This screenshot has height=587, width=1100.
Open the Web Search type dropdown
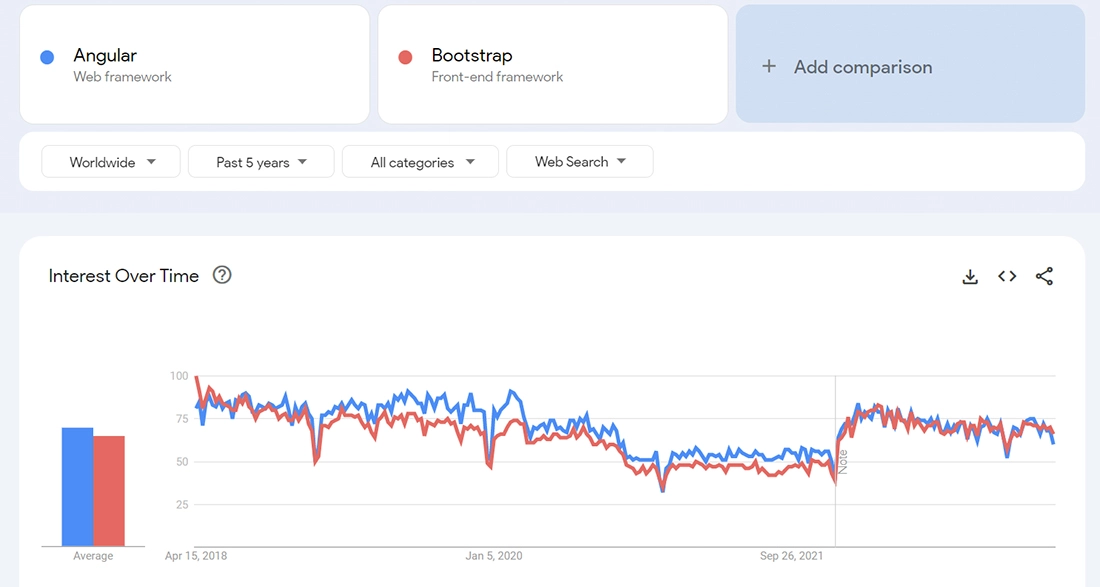[579, 162]
